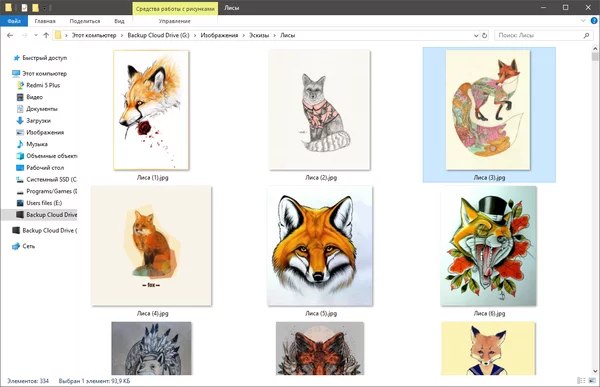Expand the address bar history dropdown

pyautogui.click(x=476, y=35)
